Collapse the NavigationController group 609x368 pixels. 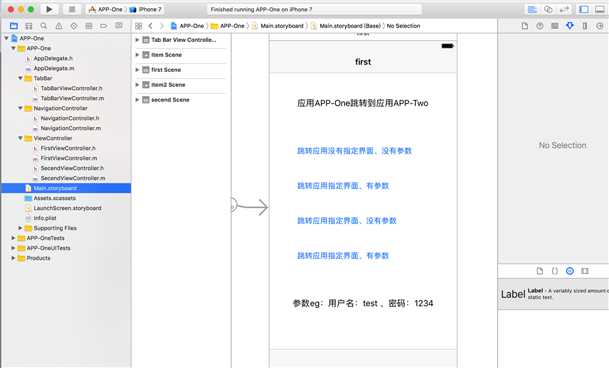coord(20,108)
